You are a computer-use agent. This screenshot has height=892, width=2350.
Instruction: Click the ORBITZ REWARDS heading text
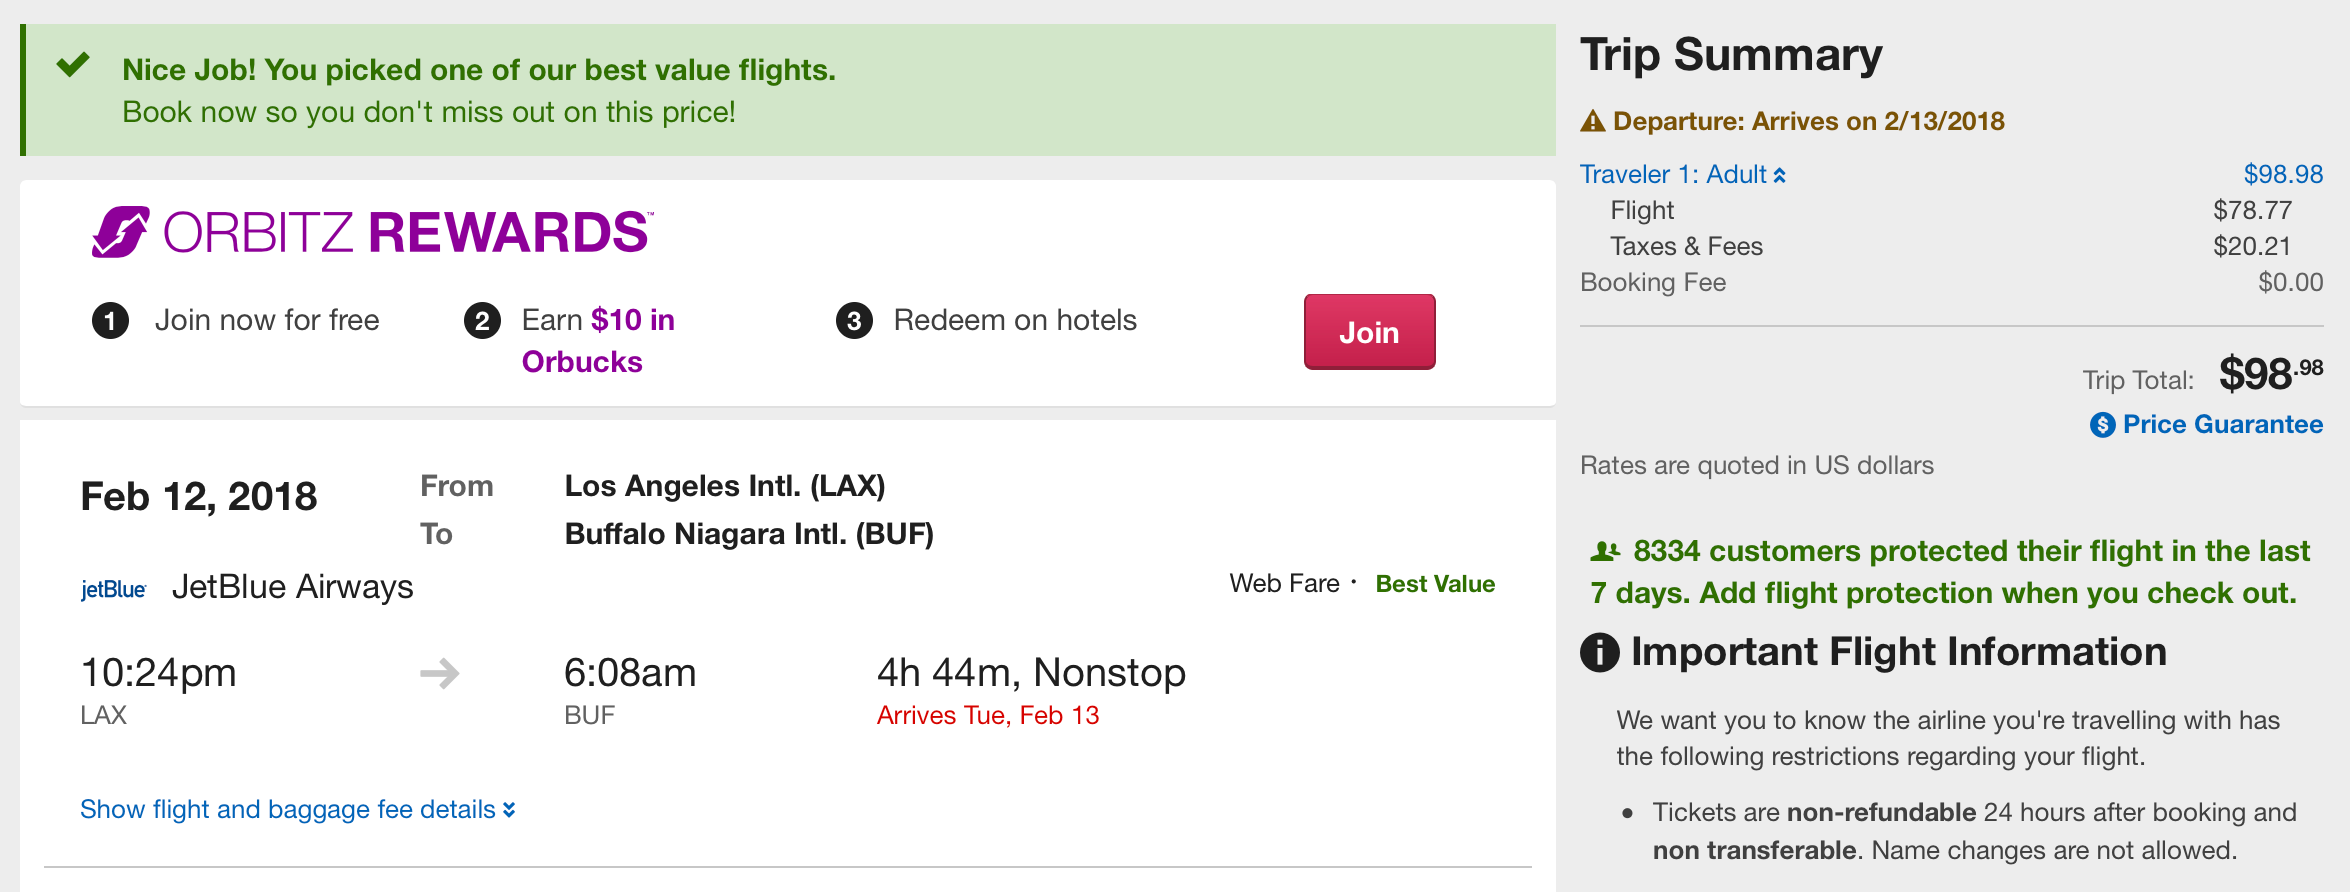pos(407,232)
